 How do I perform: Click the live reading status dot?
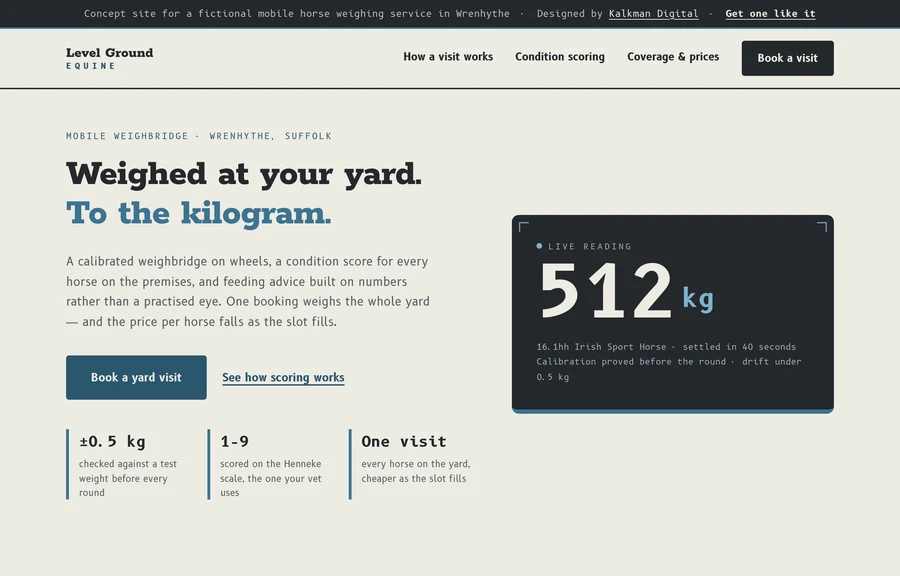pyautogui.click(x=539, y=246)
